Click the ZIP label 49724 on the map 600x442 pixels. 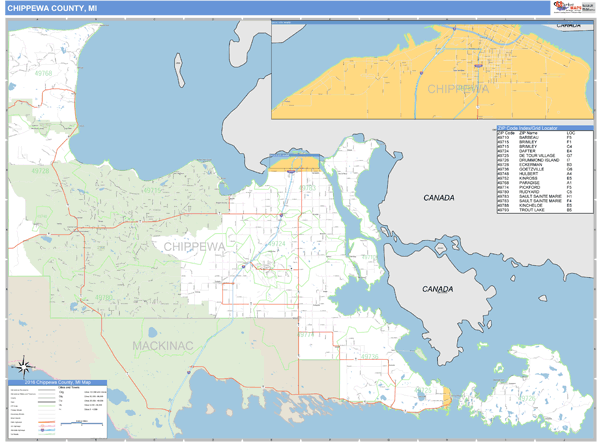pos(277,244)
